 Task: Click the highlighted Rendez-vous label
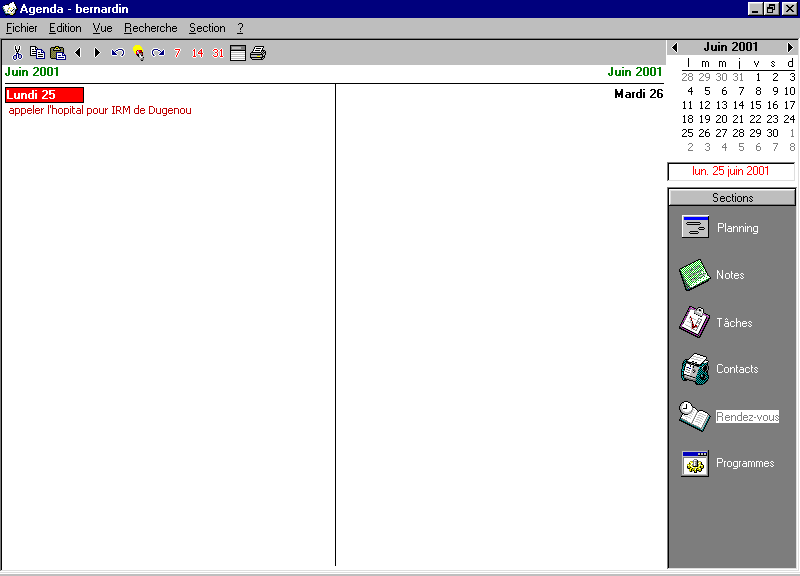click(747, 417)
